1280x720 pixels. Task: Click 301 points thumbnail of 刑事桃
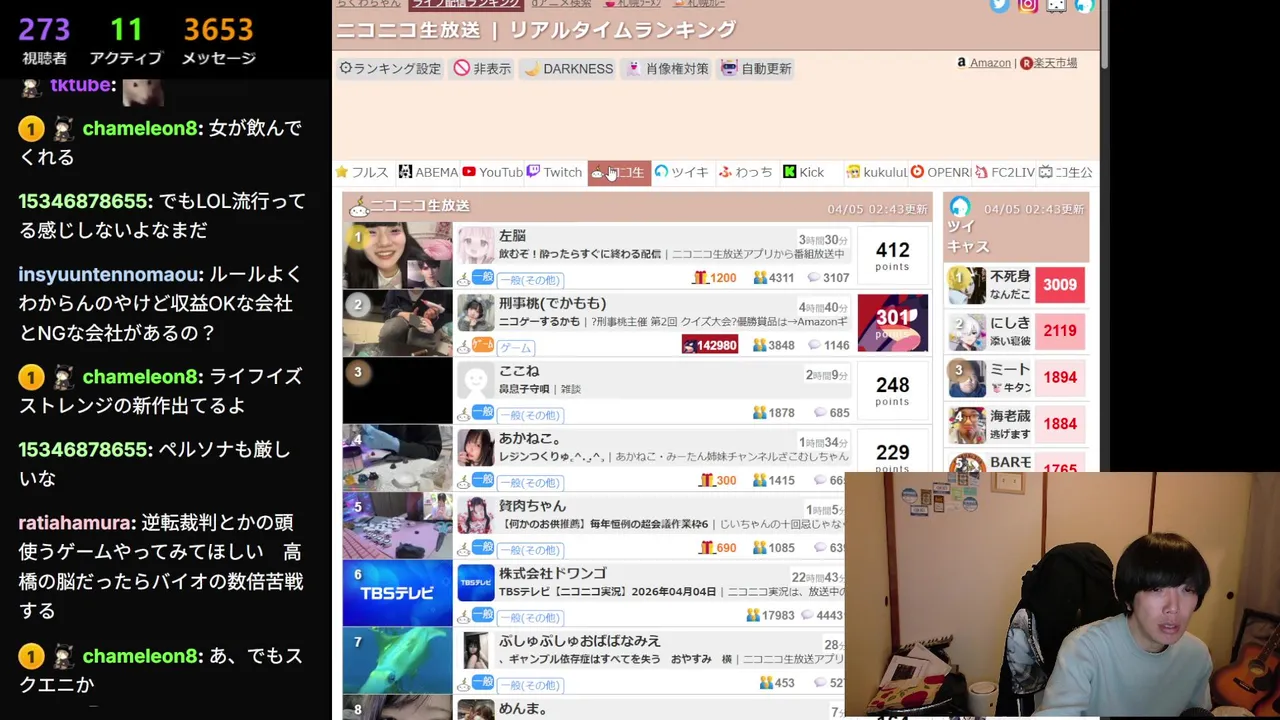[892, 322]
